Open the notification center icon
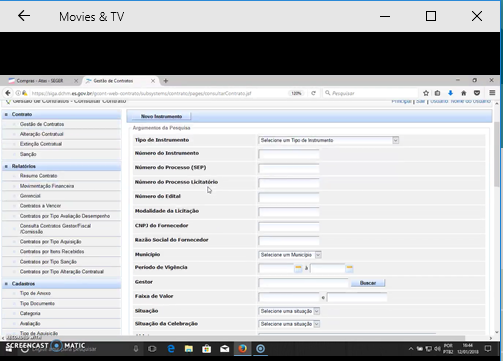503x361 pixels. pyautogui.click(x=488, y=349)
